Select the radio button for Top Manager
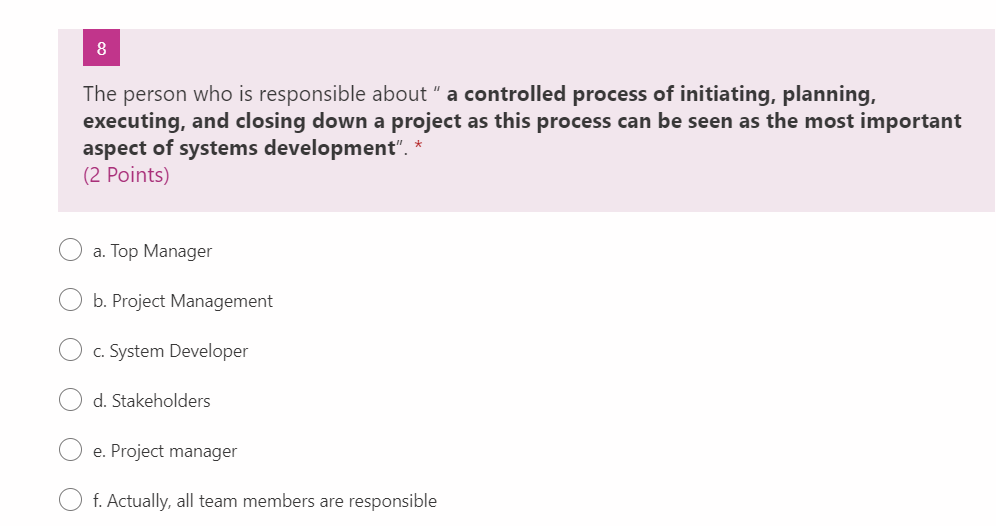996x526 pixels. [x=70, y=250]
